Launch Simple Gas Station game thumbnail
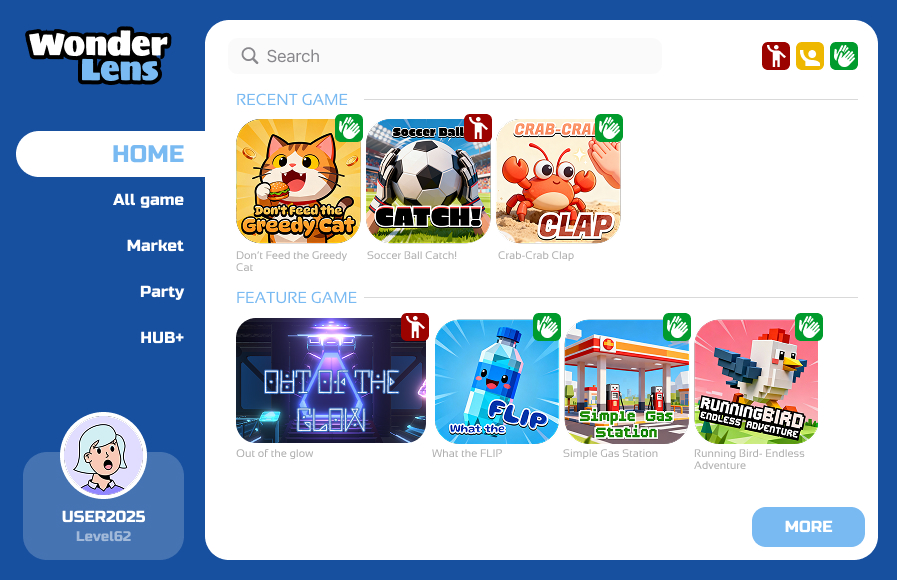Image resolution: width=897 pixels, height=580 pixels. pyautogui.click(x=626, y=381)
